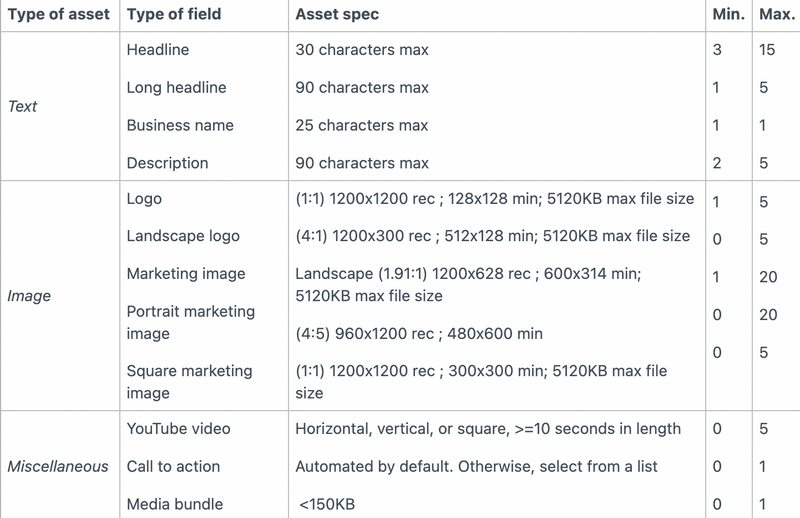Click the 'Asset spec' column header
Screen dimensions: 800x518
[337, 14]
